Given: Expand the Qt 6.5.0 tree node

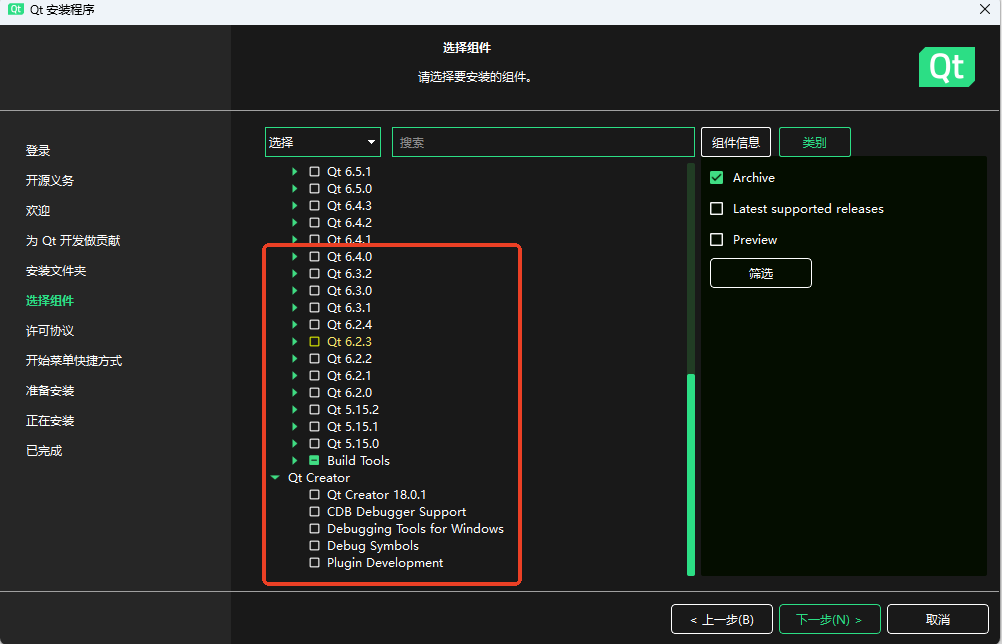Looking at the screenshot, I should coord(295,188).
